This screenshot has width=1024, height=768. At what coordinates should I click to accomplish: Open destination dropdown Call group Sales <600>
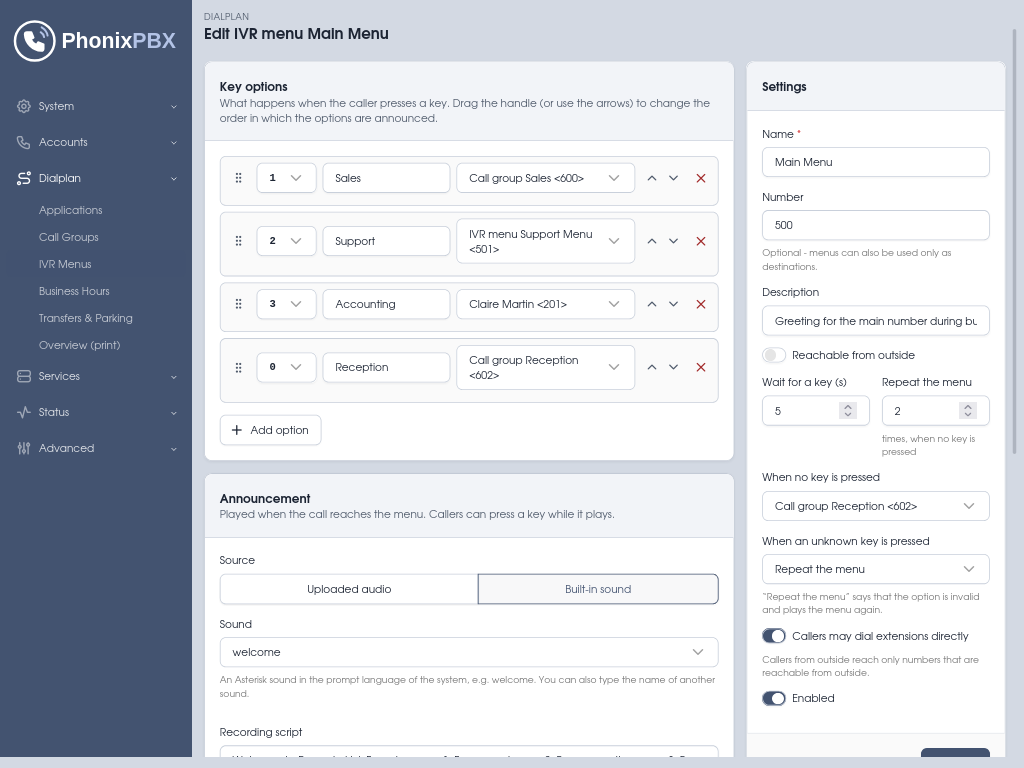[x=545, y=178]
